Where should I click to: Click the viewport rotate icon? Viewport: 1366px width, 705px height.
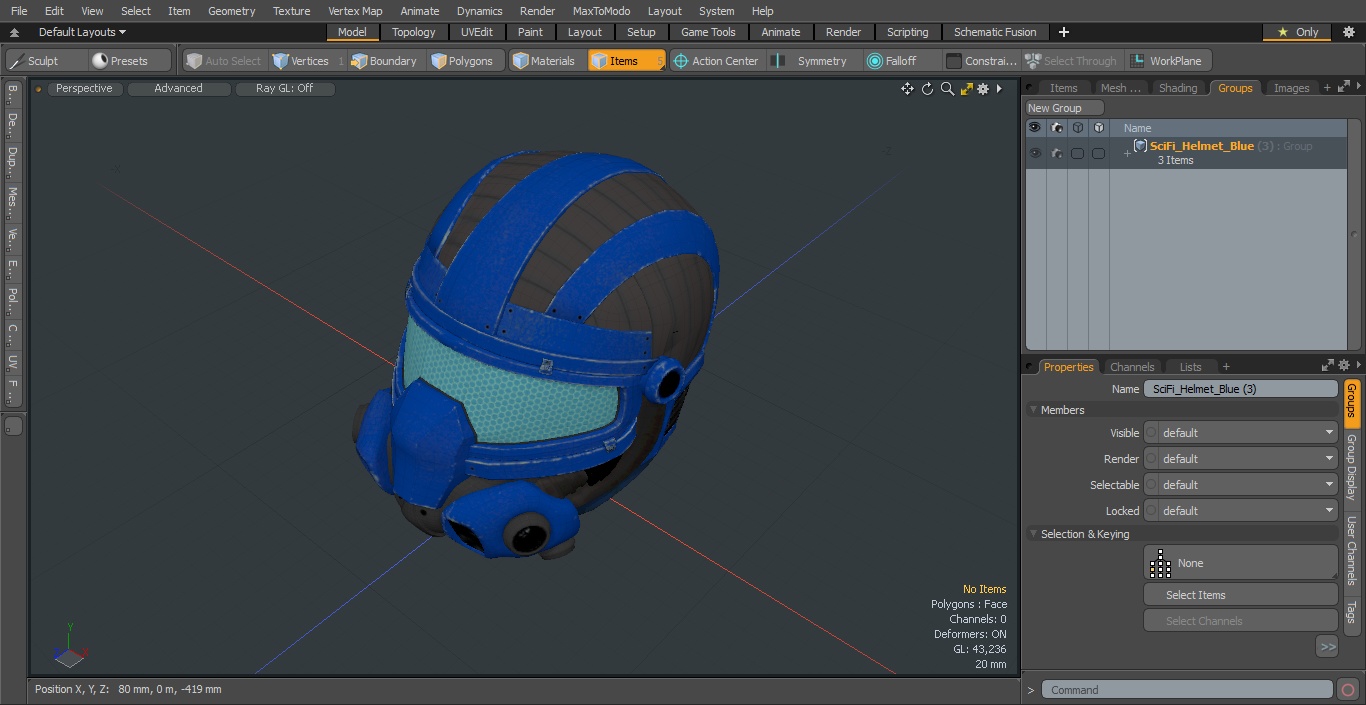tap(927, 89)
